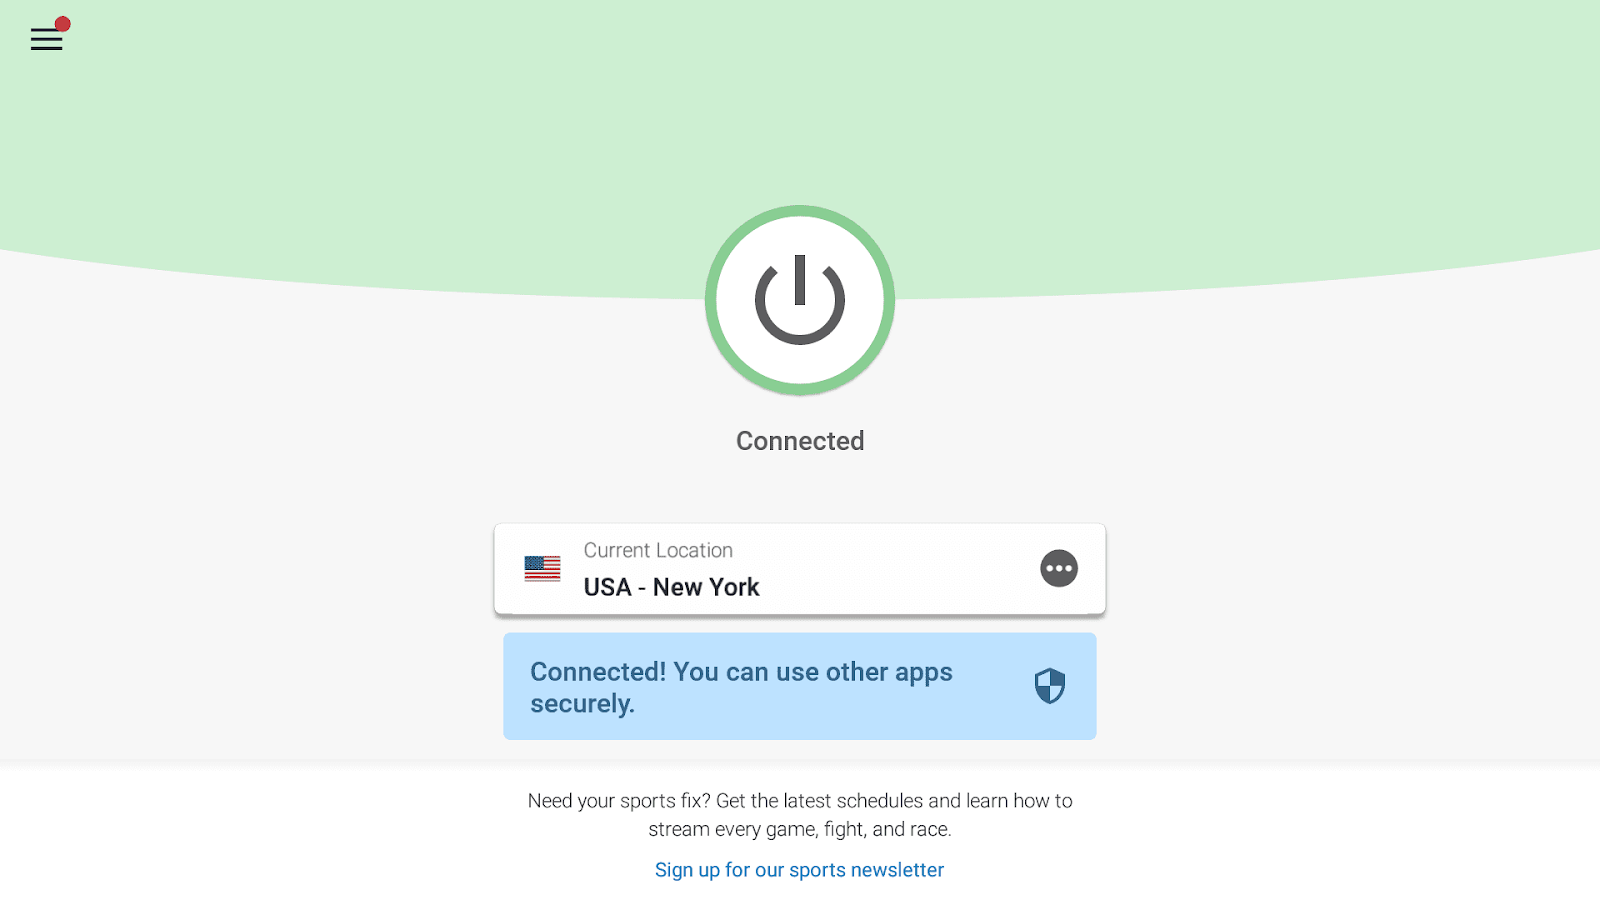The height and width of the screenshot is (900, 1600).
Task: Click 'stream every game, fight, and race' line
Action: (x=800, y=829)
